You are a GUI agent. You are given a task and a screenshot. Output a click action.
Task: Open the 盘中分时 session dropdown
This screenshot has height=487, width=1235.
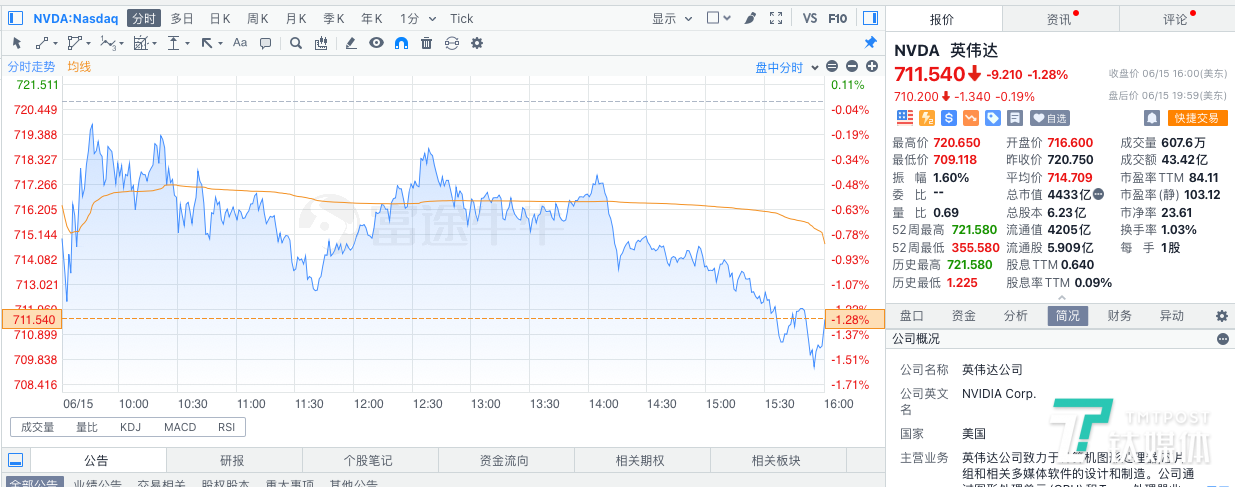click(x=785, y=67)
